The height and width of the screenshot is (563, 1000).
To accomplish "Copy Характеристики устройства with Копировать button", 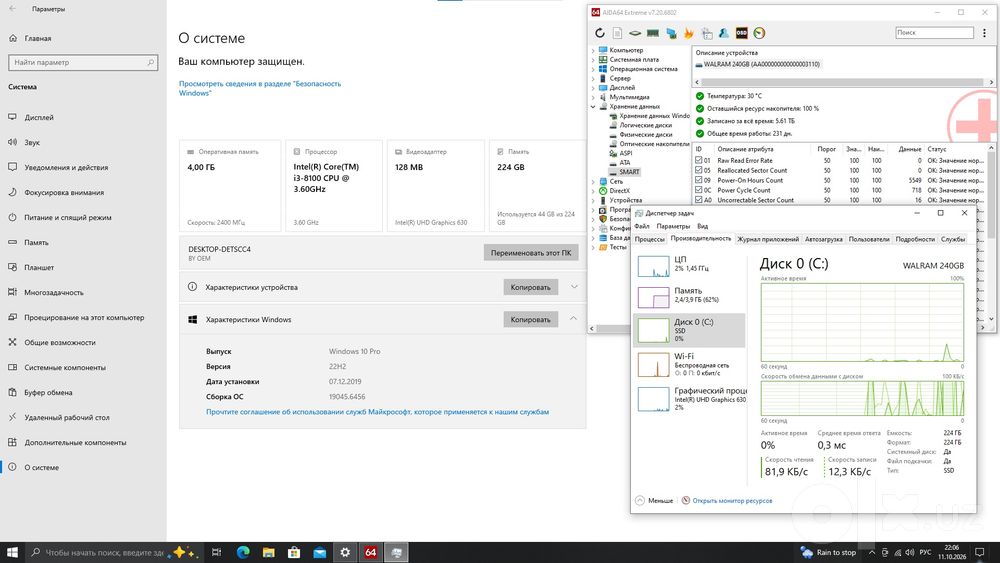I will (x=531, y=287).
